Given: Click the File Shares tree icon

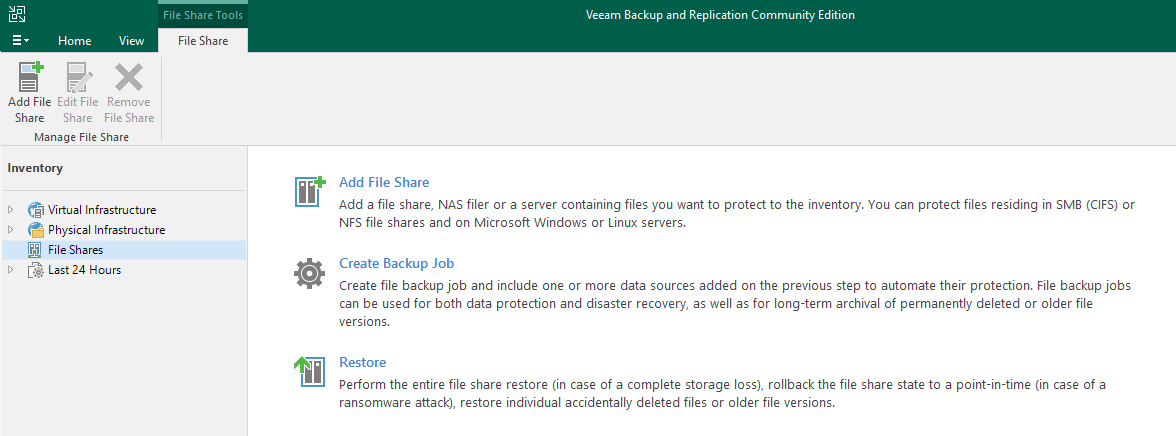Looking at the screenshot, I should click(34, 250).
